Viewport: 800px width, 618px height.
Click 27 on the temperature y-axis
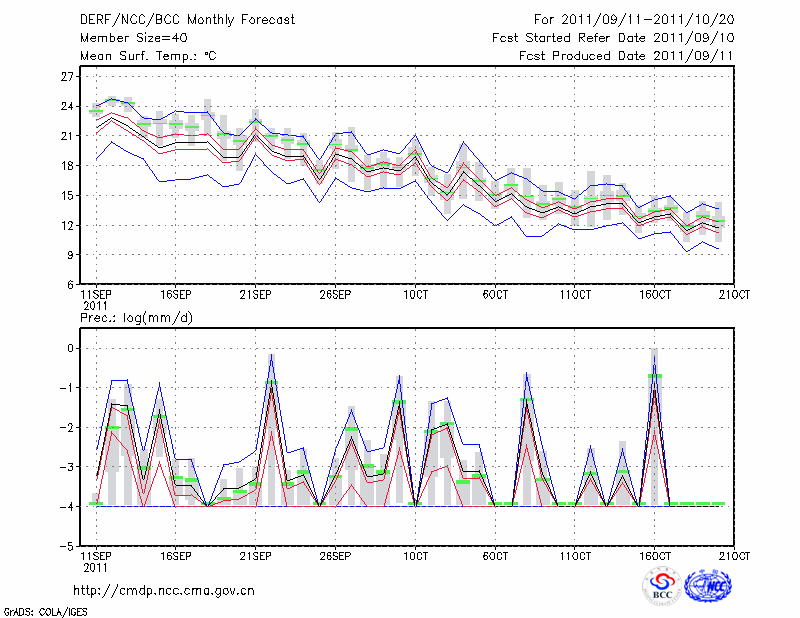point(67,76)
